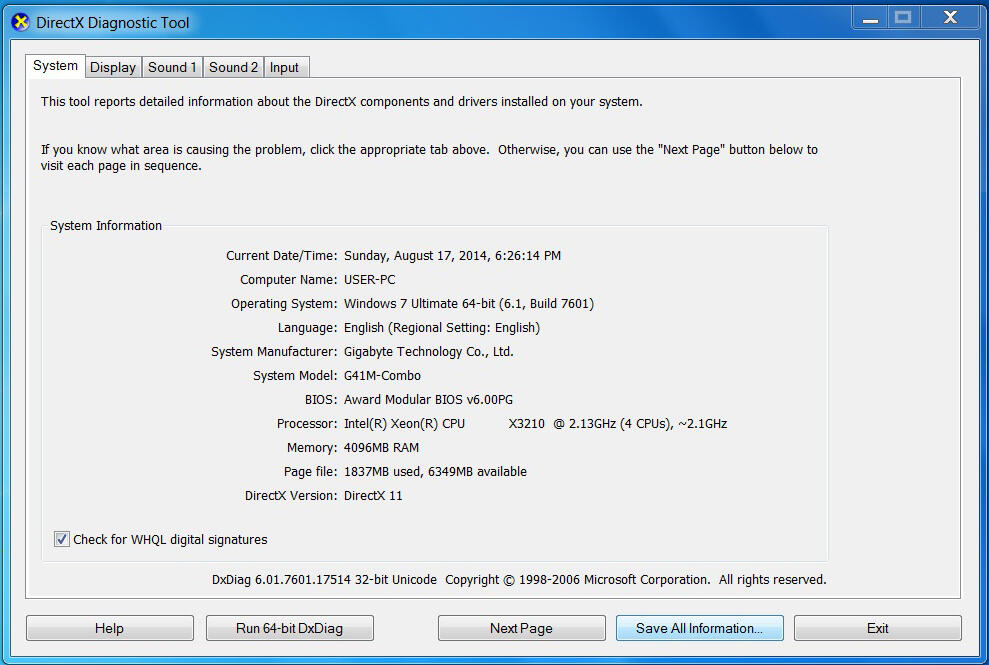The height and width of the screenshot is (665, 989).
Task: Click "Gigabyte Technology Co., Ltd." text
Action: click(x=429, y=351)
